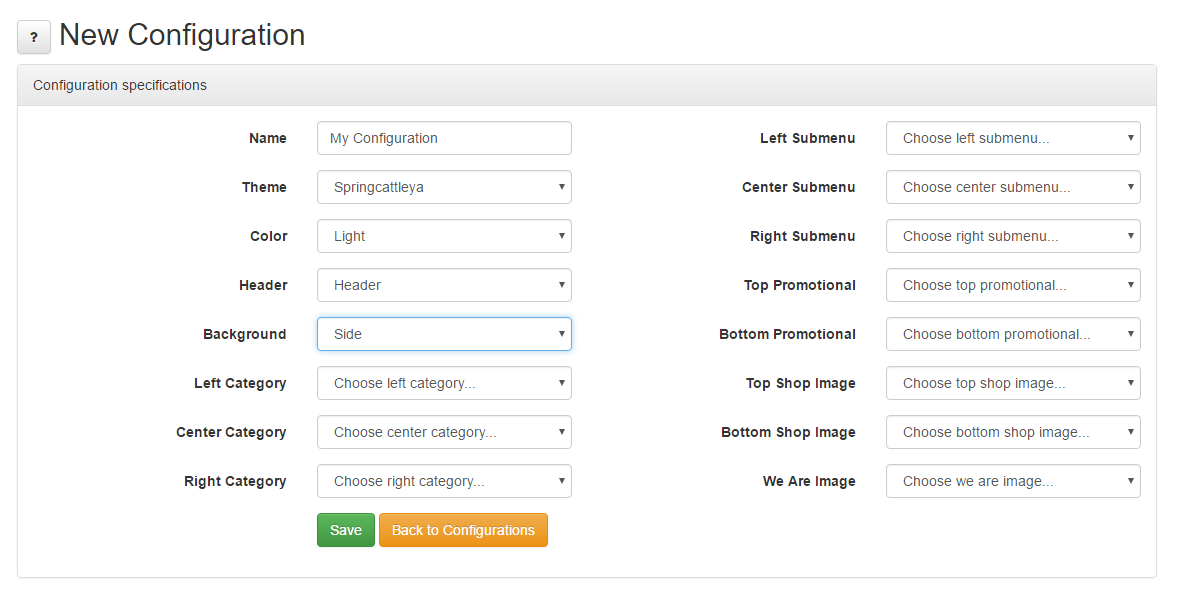This screenshot has width=1177, height=597.
Task: Click the Top Shop Image label
Action: tap(801, 383)
